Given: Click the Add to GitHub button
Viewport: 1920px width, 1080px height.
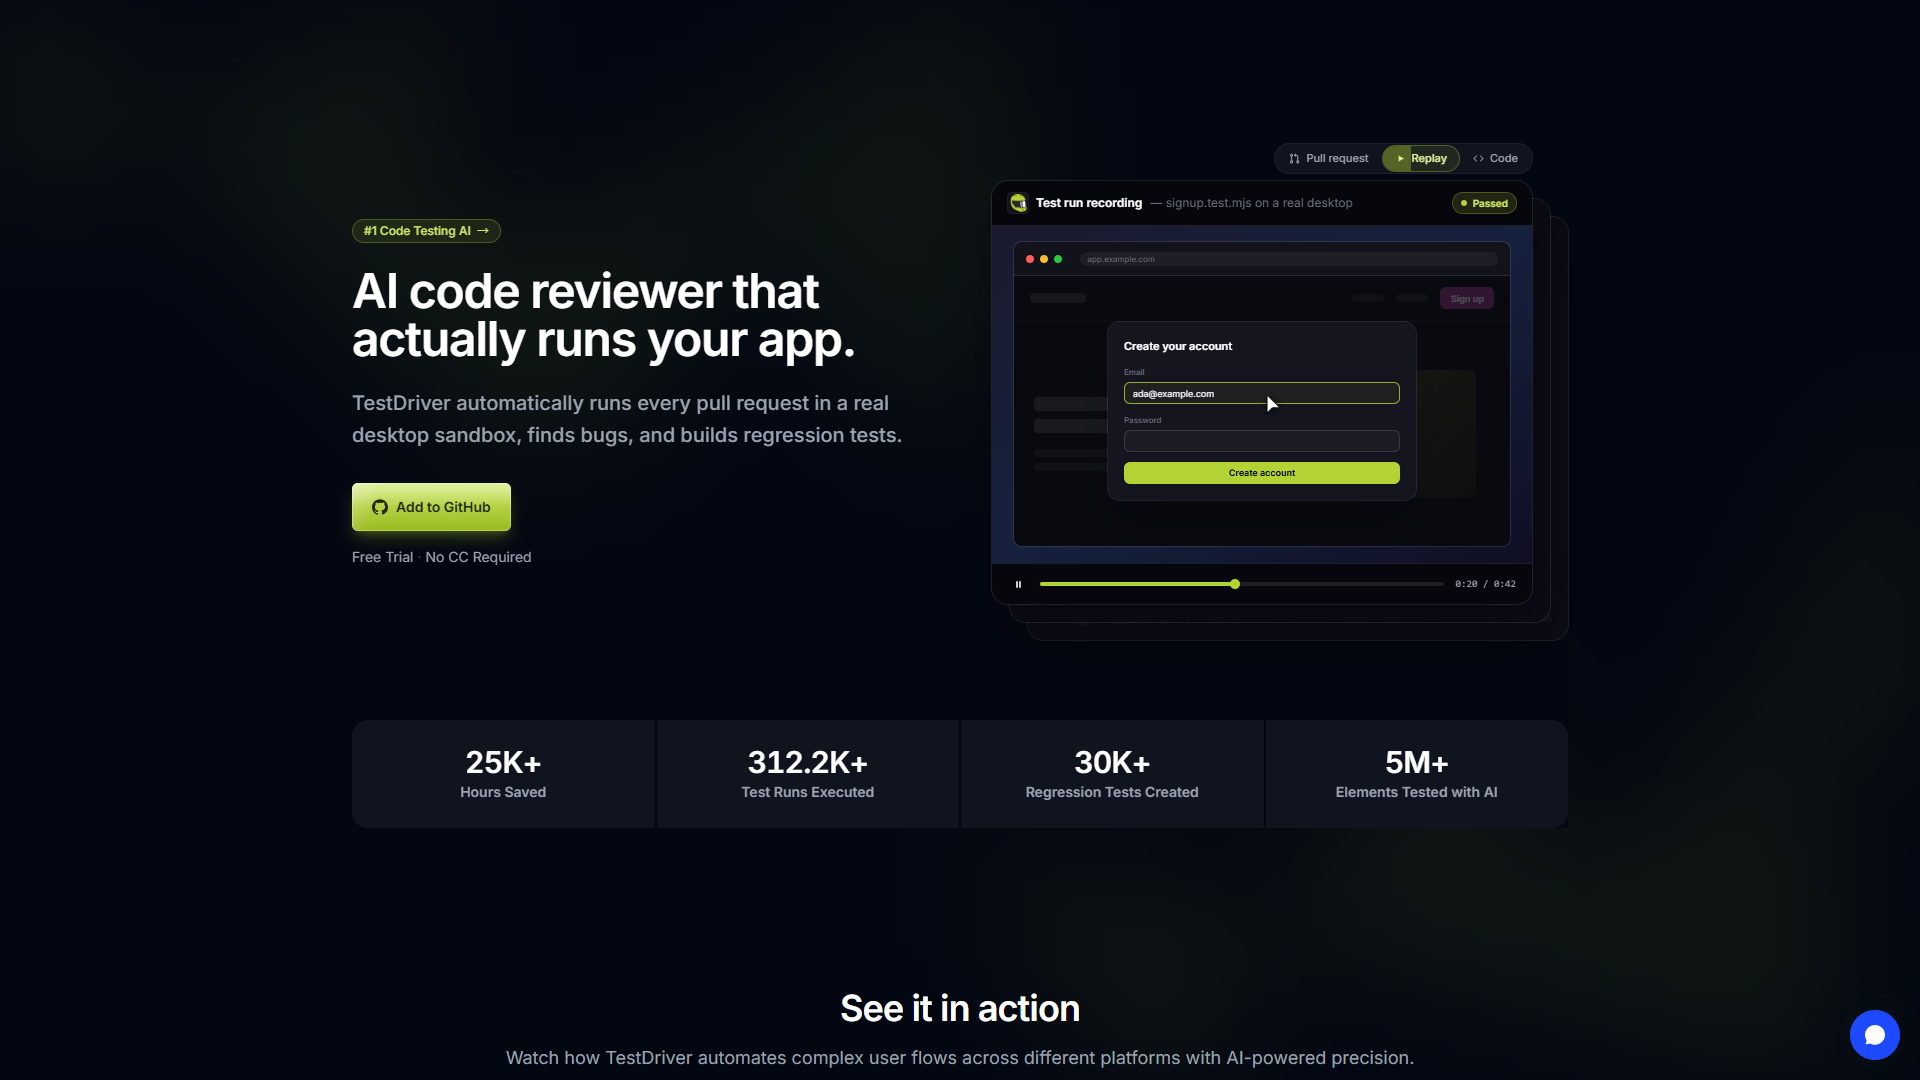Looking at the screenshot, I should [x=431, y=507].
